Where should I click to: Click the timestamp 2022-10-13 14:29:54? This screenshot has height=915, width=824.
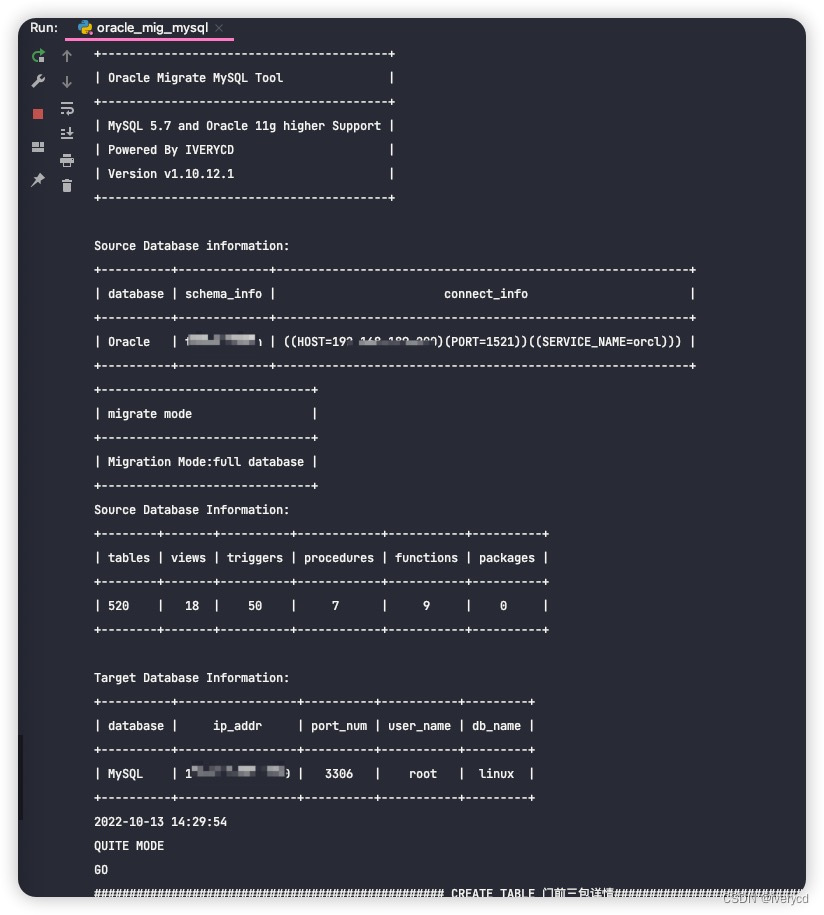tap(160, 822)
